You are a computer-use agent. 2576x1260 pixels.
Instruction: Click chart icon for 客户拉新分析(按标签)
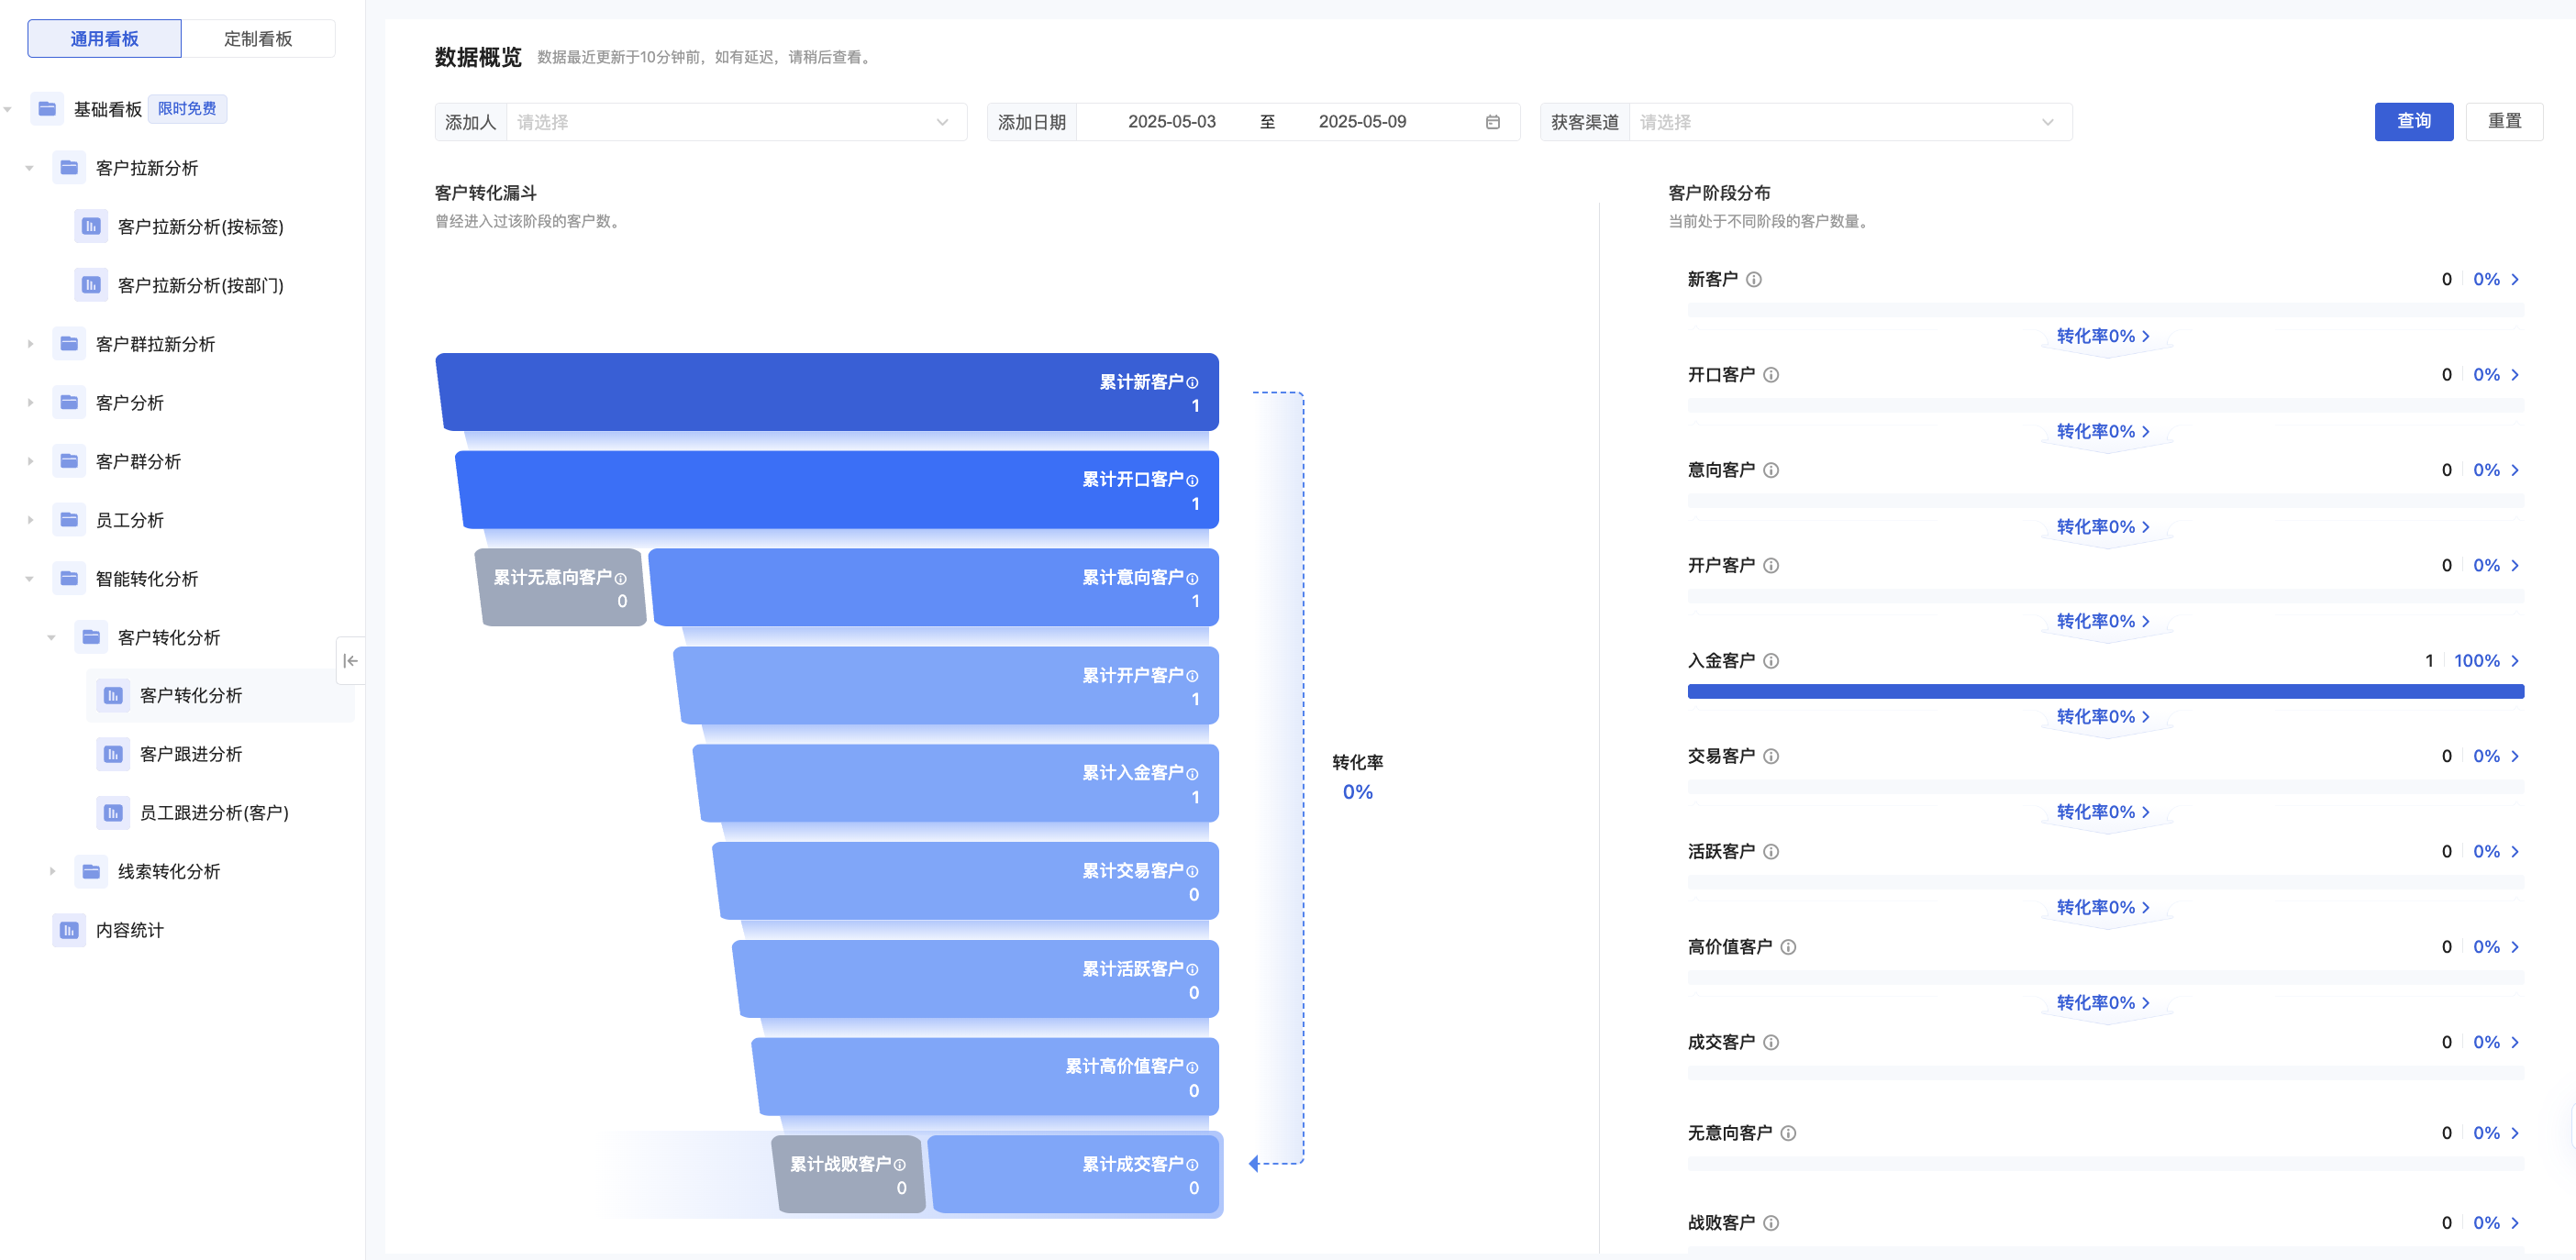point(91,227)
